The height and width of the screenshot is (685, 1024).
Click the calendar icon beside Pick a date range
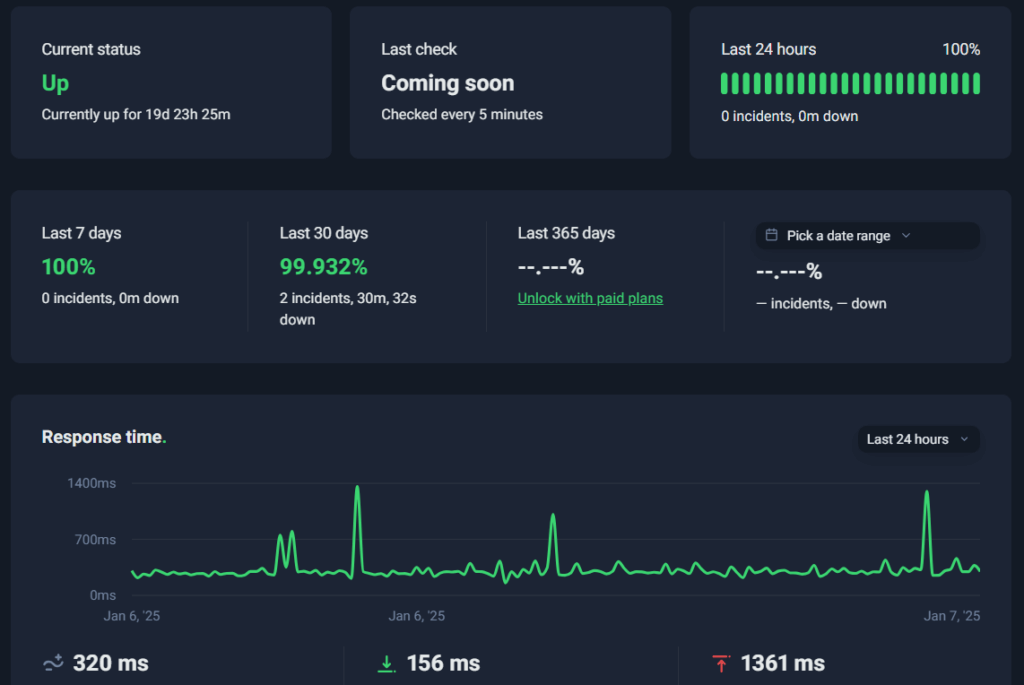pos(771,236)
